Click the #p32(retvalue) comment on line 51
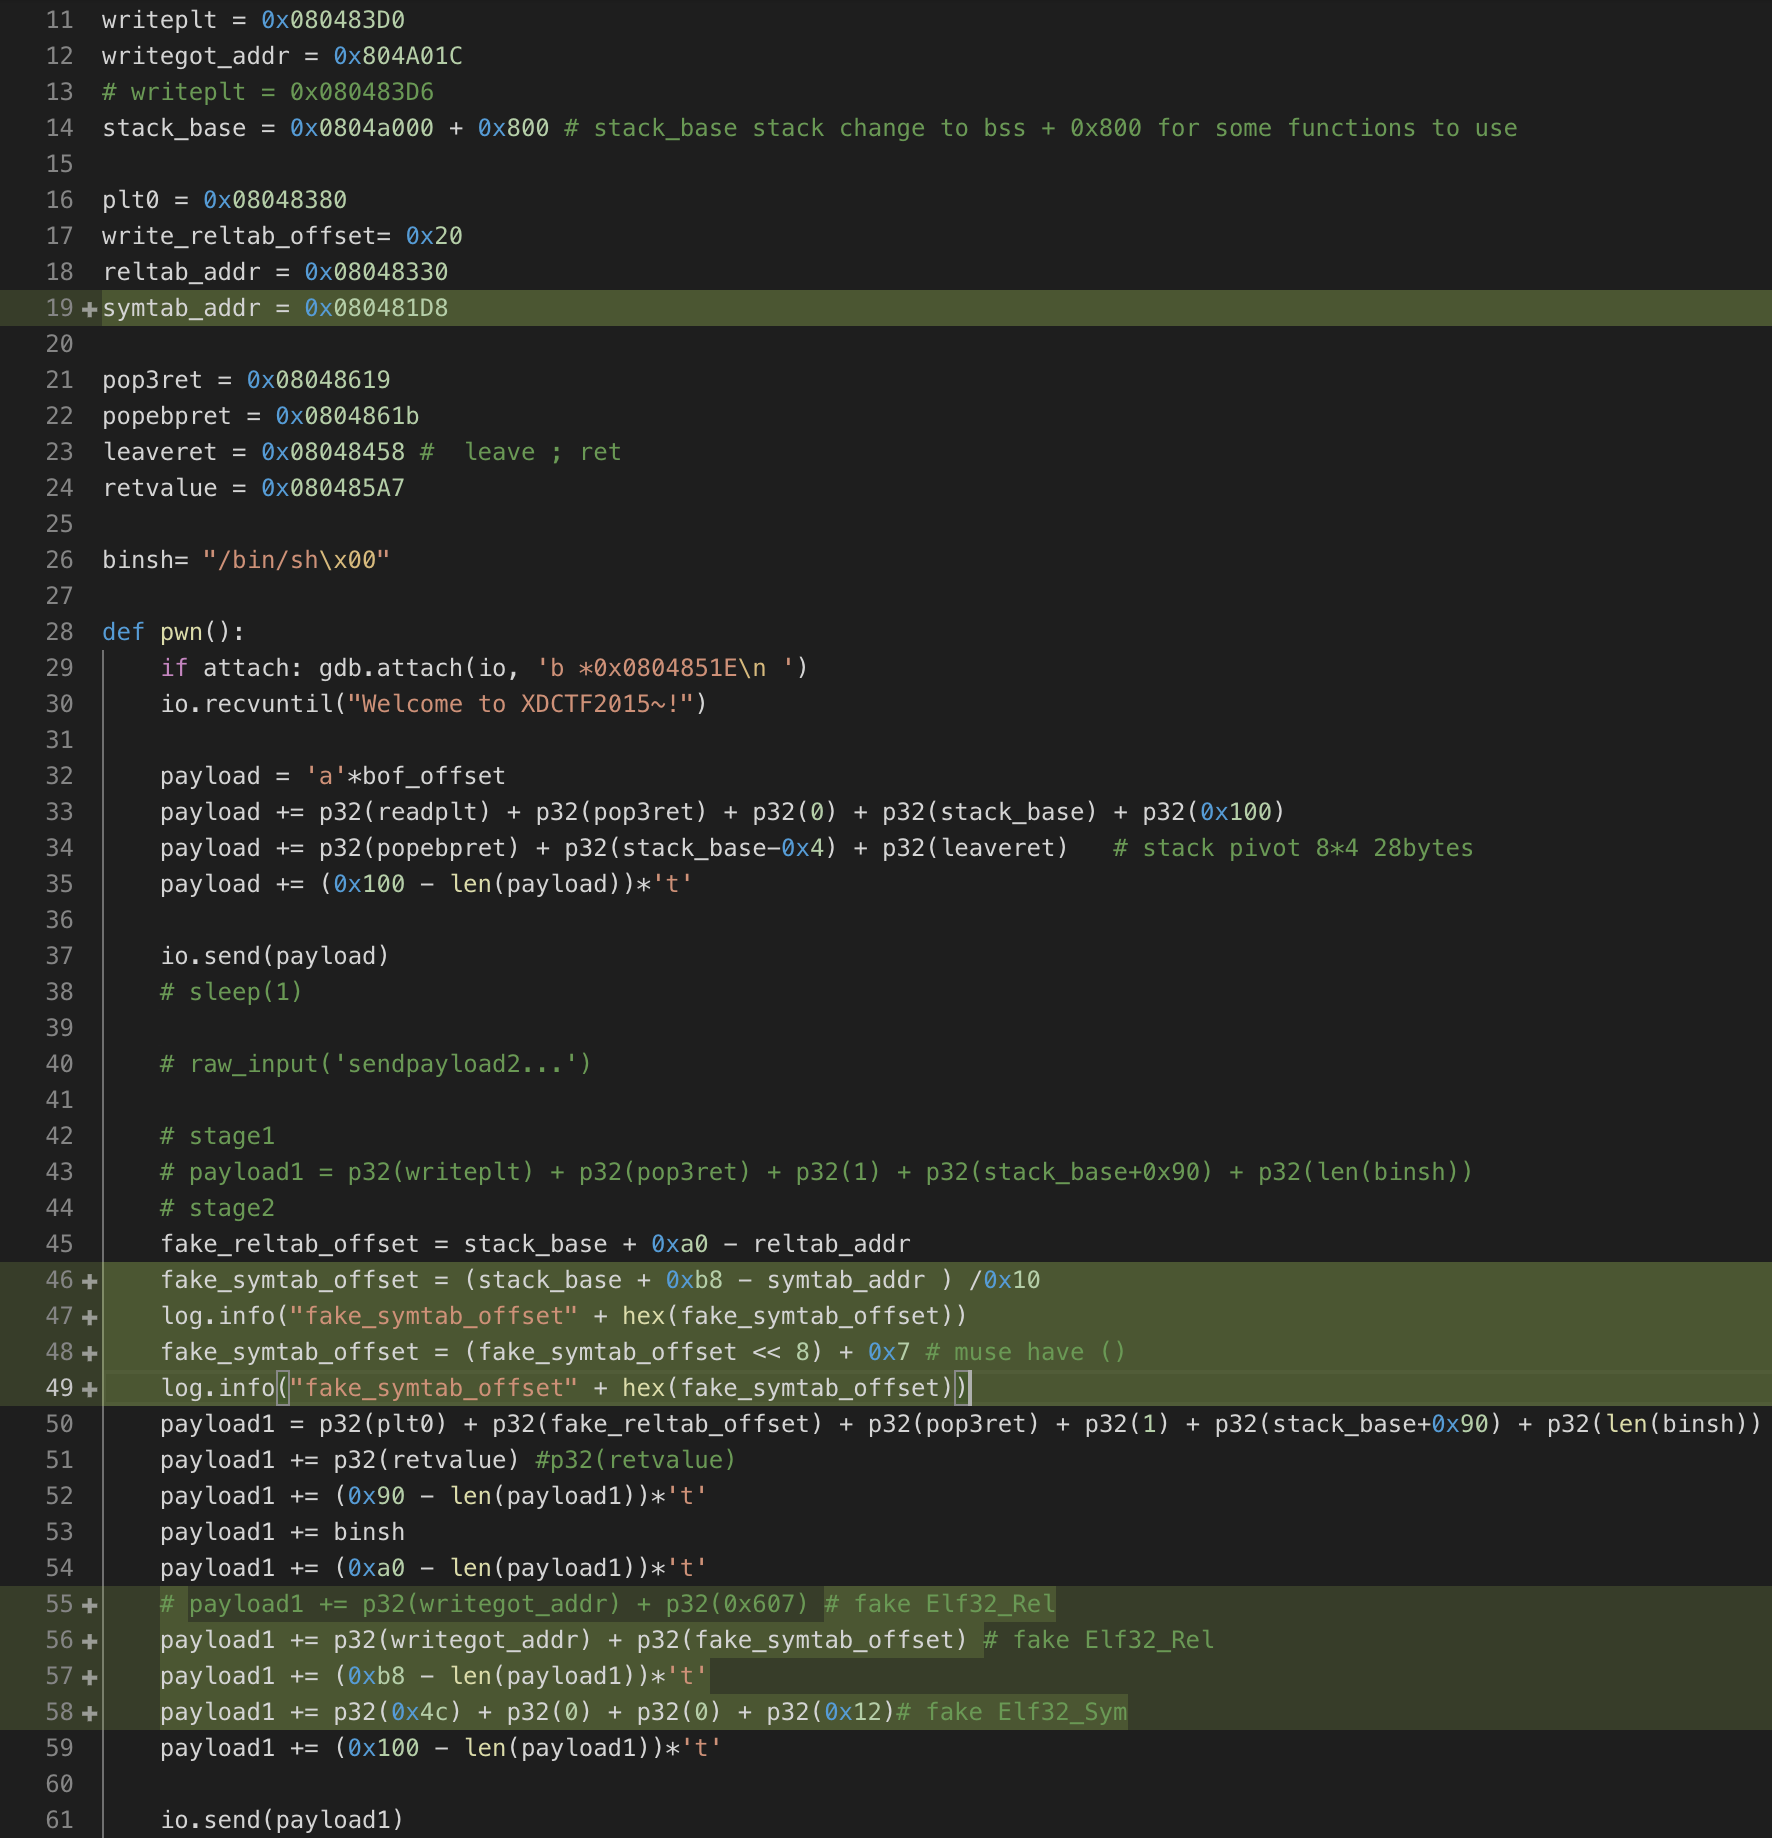This screenshot has width=1772, height=1838. pos(636,1460)
